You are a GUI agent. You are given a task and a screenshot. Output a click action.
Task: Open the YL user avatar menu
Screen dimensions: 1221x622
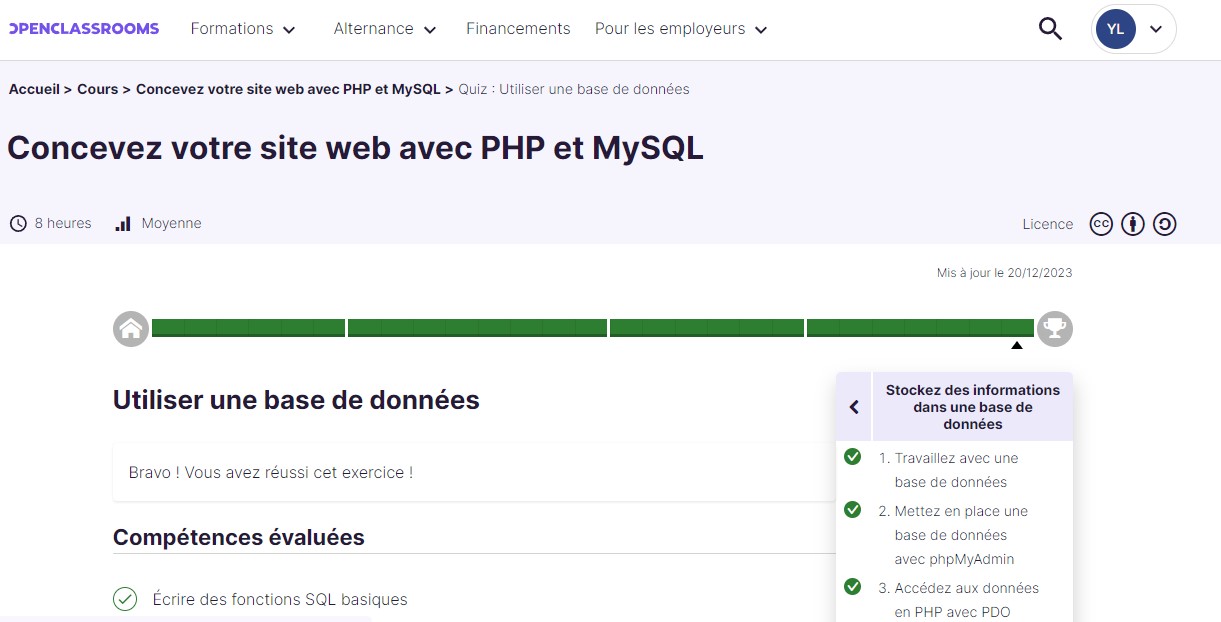(1116, 29)
